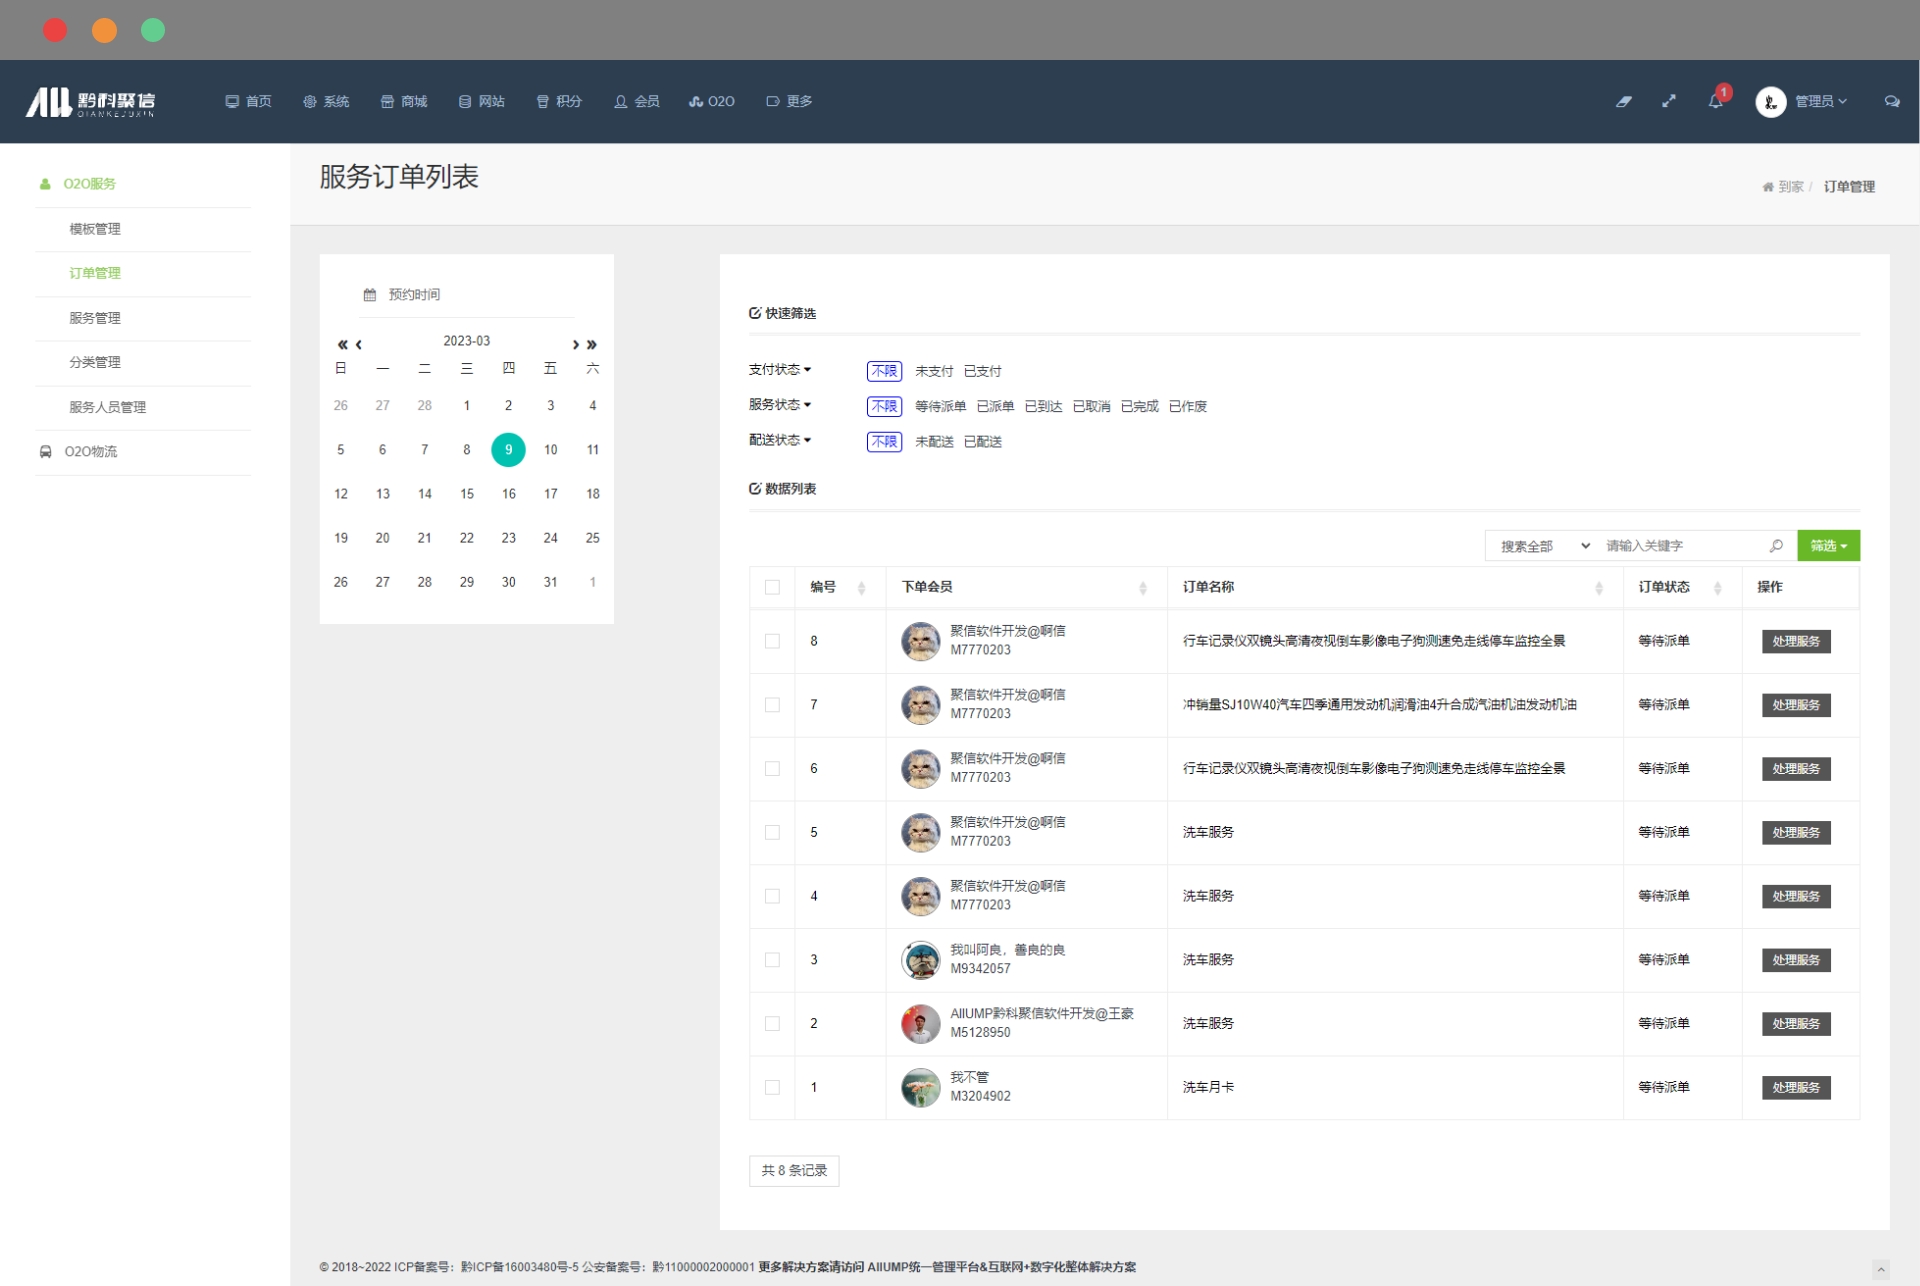Screen dimensions: 1920x1286
Task: Click 处理服务 button for order 5
Action: [x=1795, y=832]
